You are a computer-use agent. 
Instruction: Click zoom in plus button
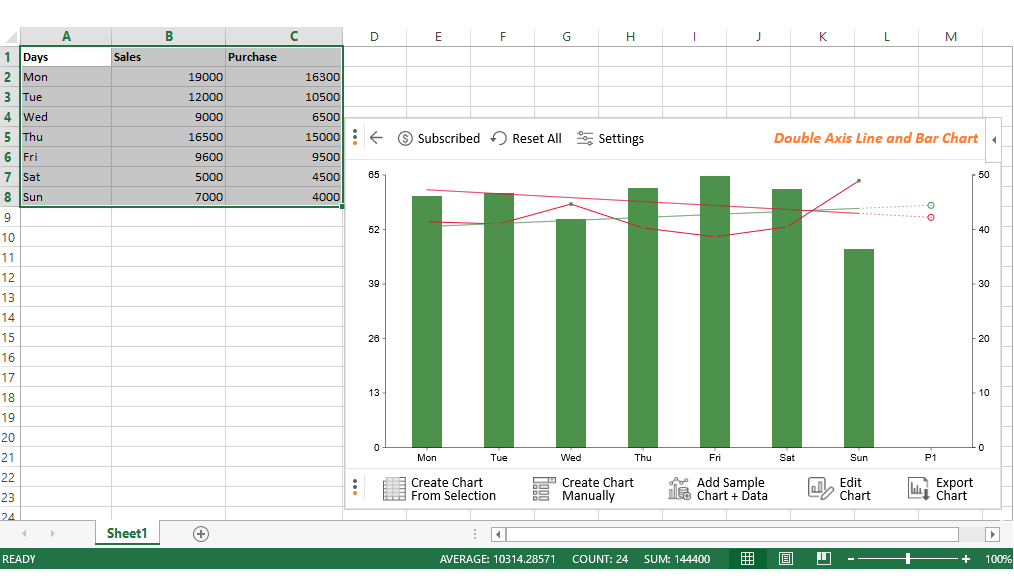(x=965, y=559)
